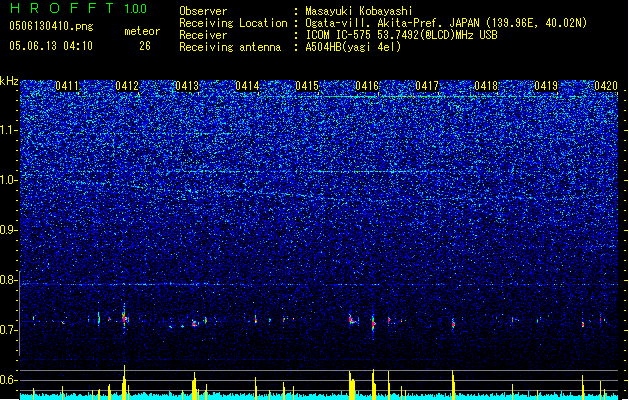The image size is (629, 400).
Task: Click the strong meteor echo just before 0416
Action: click(x=352, y=320)
